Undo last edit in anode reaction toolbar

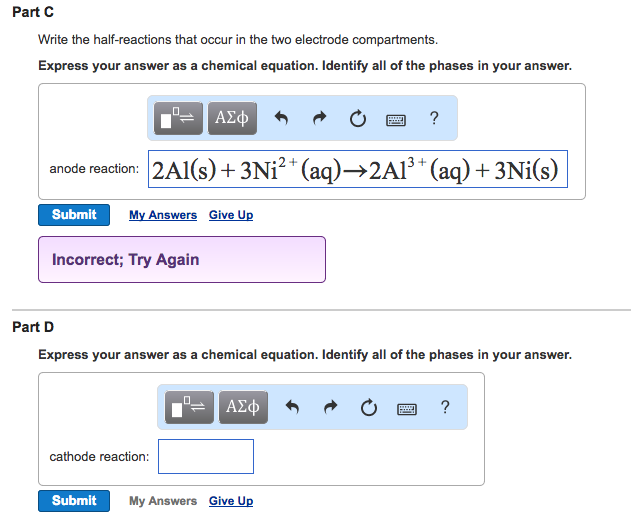tap(281, 118)
